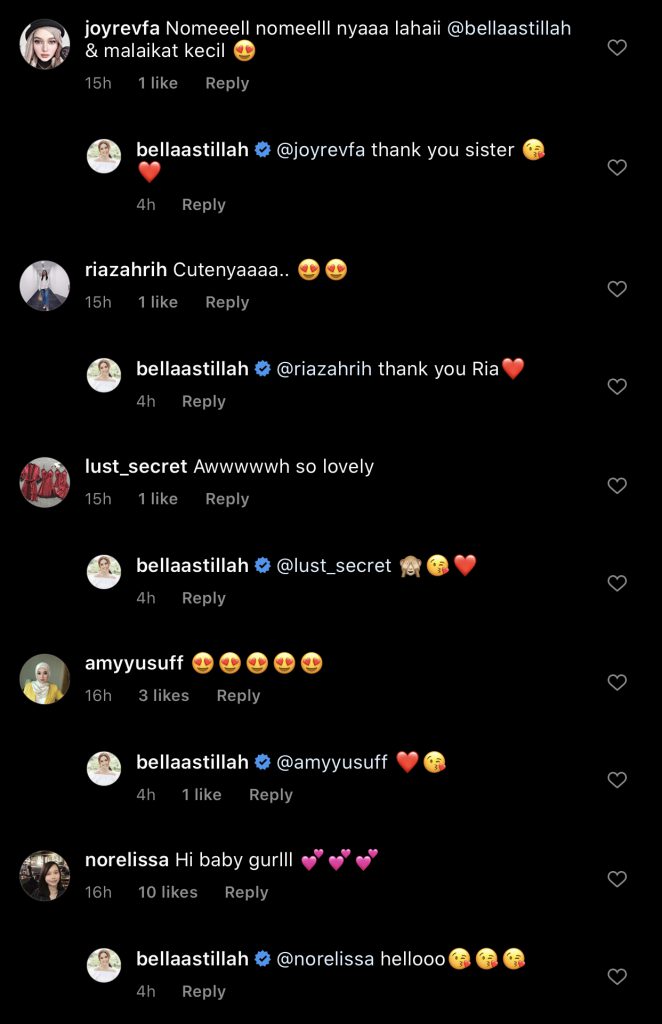662x1024 pixels.
Task: Heart the lust_secret comment
Action: point(617,486)
